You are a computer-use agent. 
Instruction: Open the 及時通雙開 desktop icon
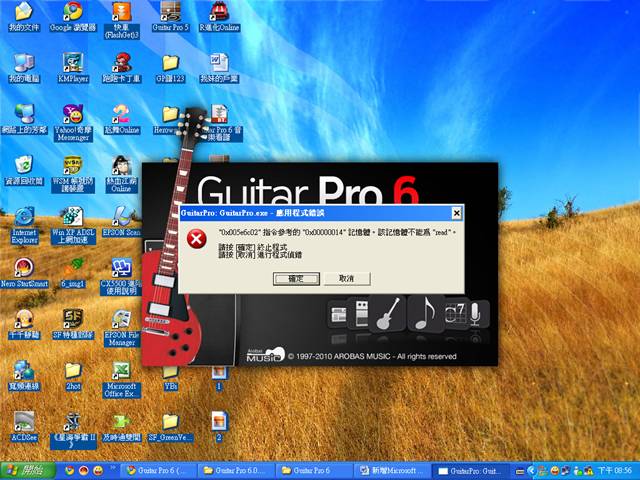point(122,427)
